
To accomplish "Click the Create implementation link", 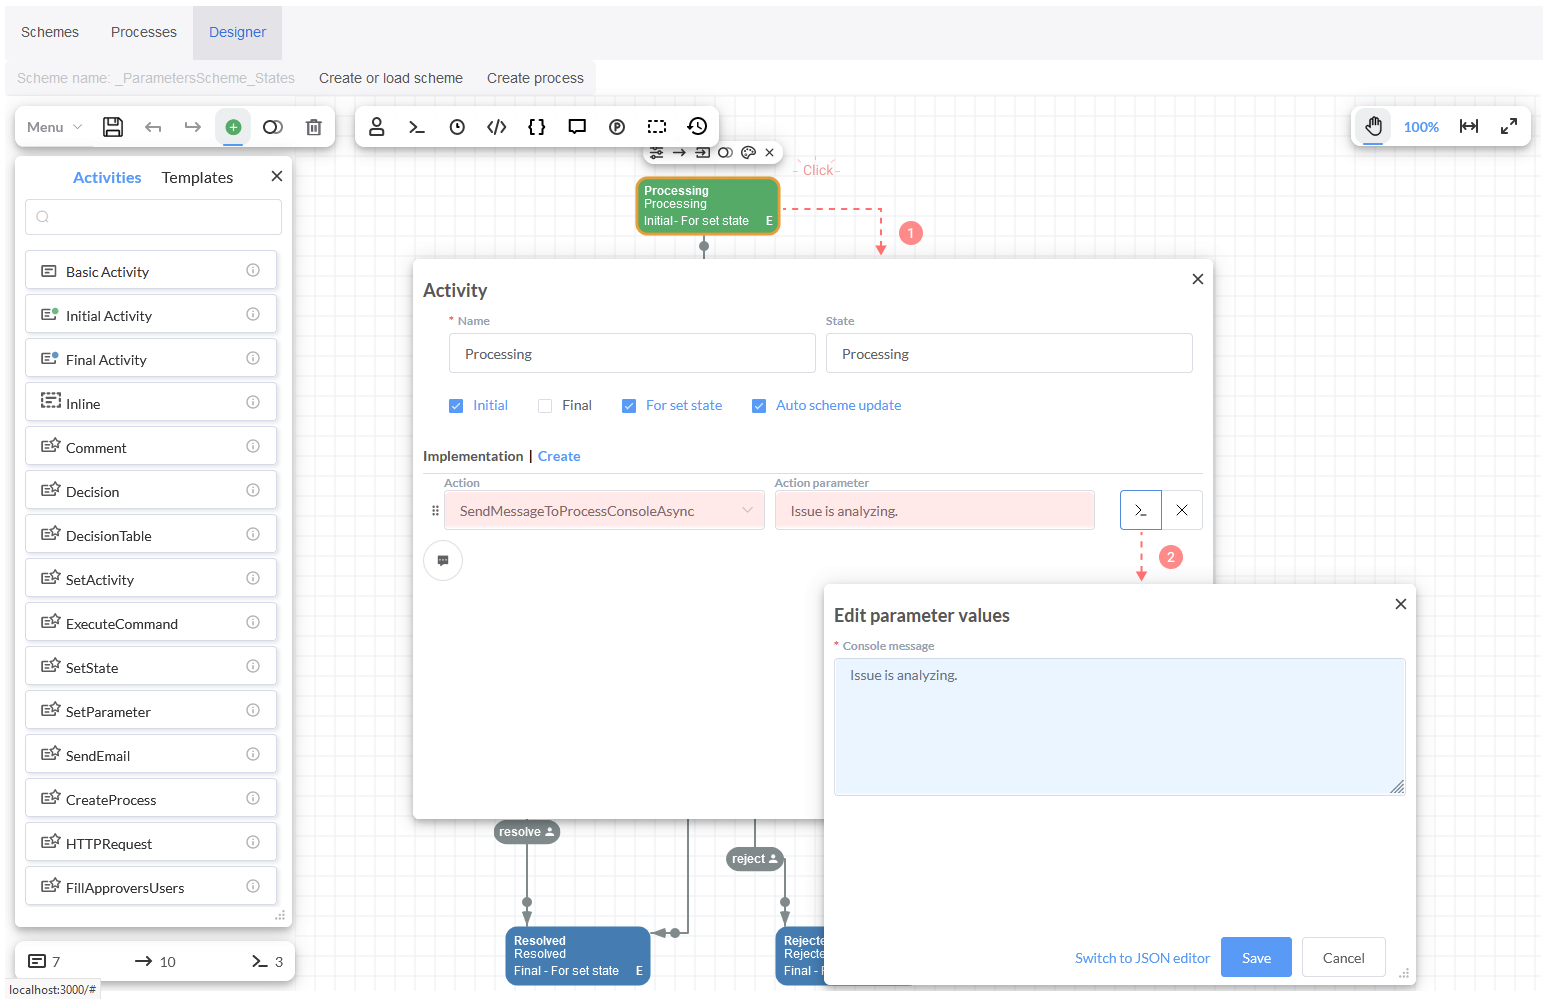I will [559, 456].
